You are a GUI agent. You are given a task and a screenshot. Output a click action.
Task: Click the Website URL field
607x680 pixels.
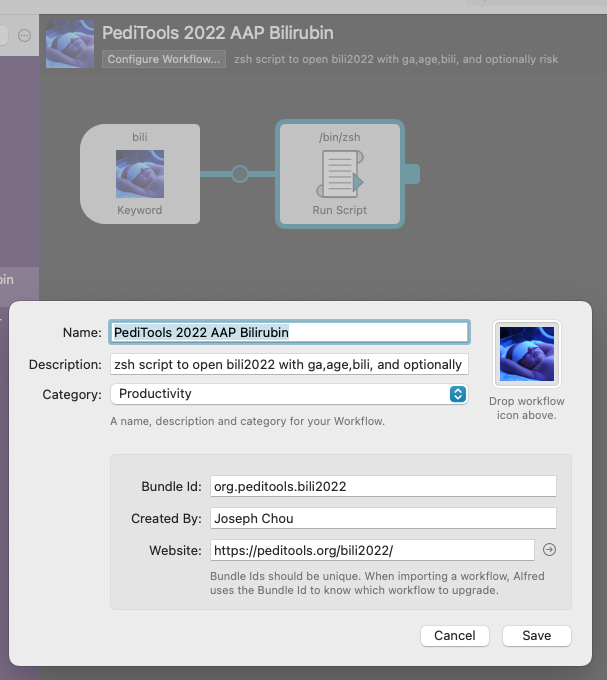pyautogui.click(x=371, y=550)
